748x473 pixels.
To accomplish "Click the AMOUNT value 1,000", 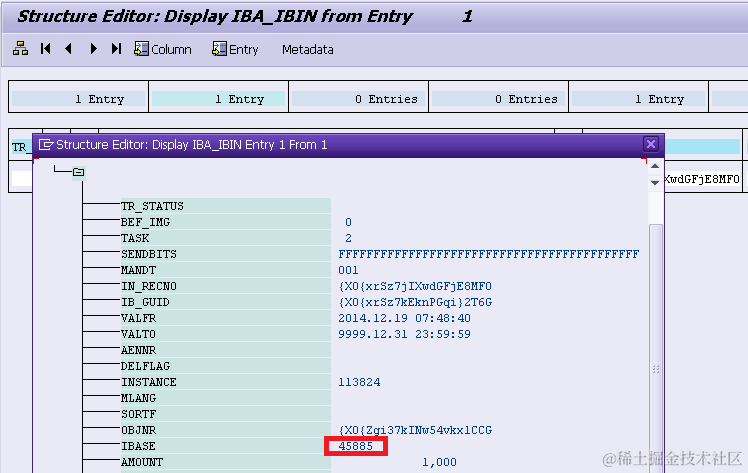I will [x=439, y=462].
